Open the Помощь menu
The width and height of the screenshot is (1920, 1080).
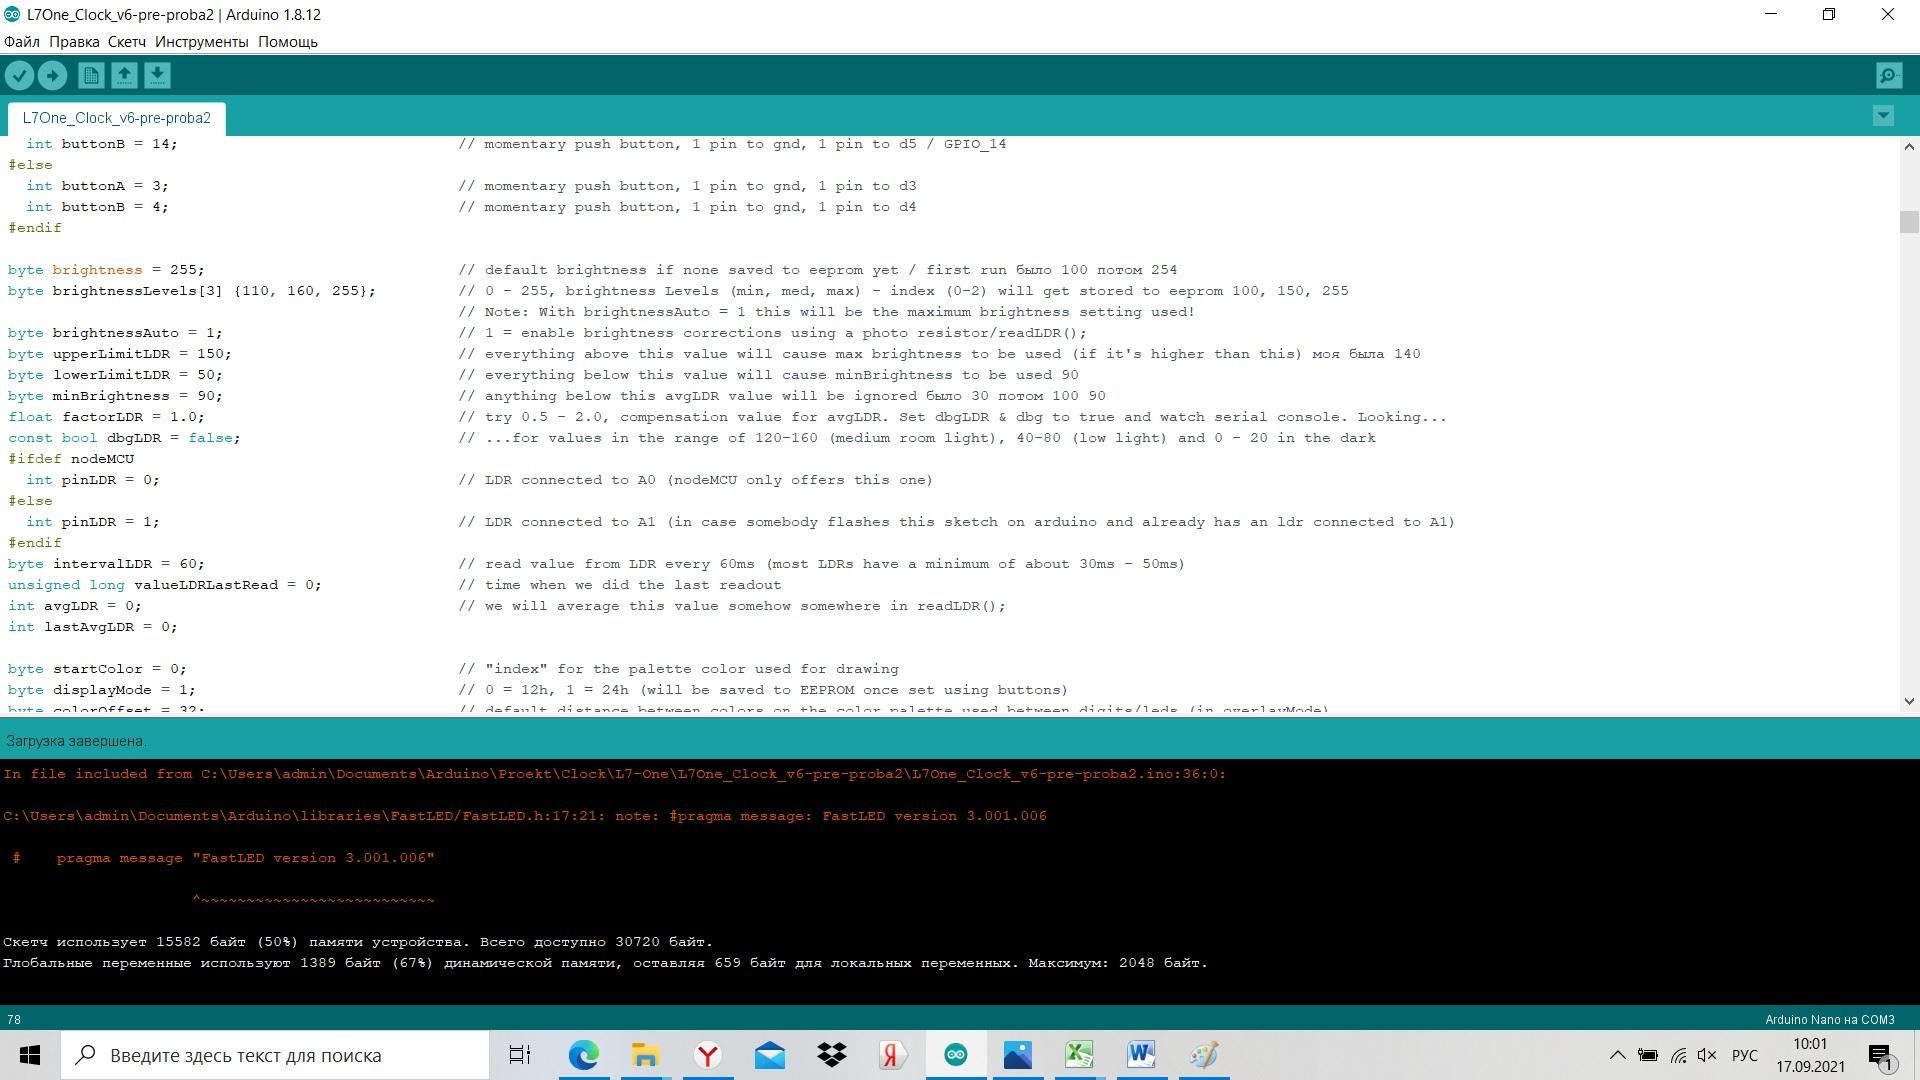point(287,42)
